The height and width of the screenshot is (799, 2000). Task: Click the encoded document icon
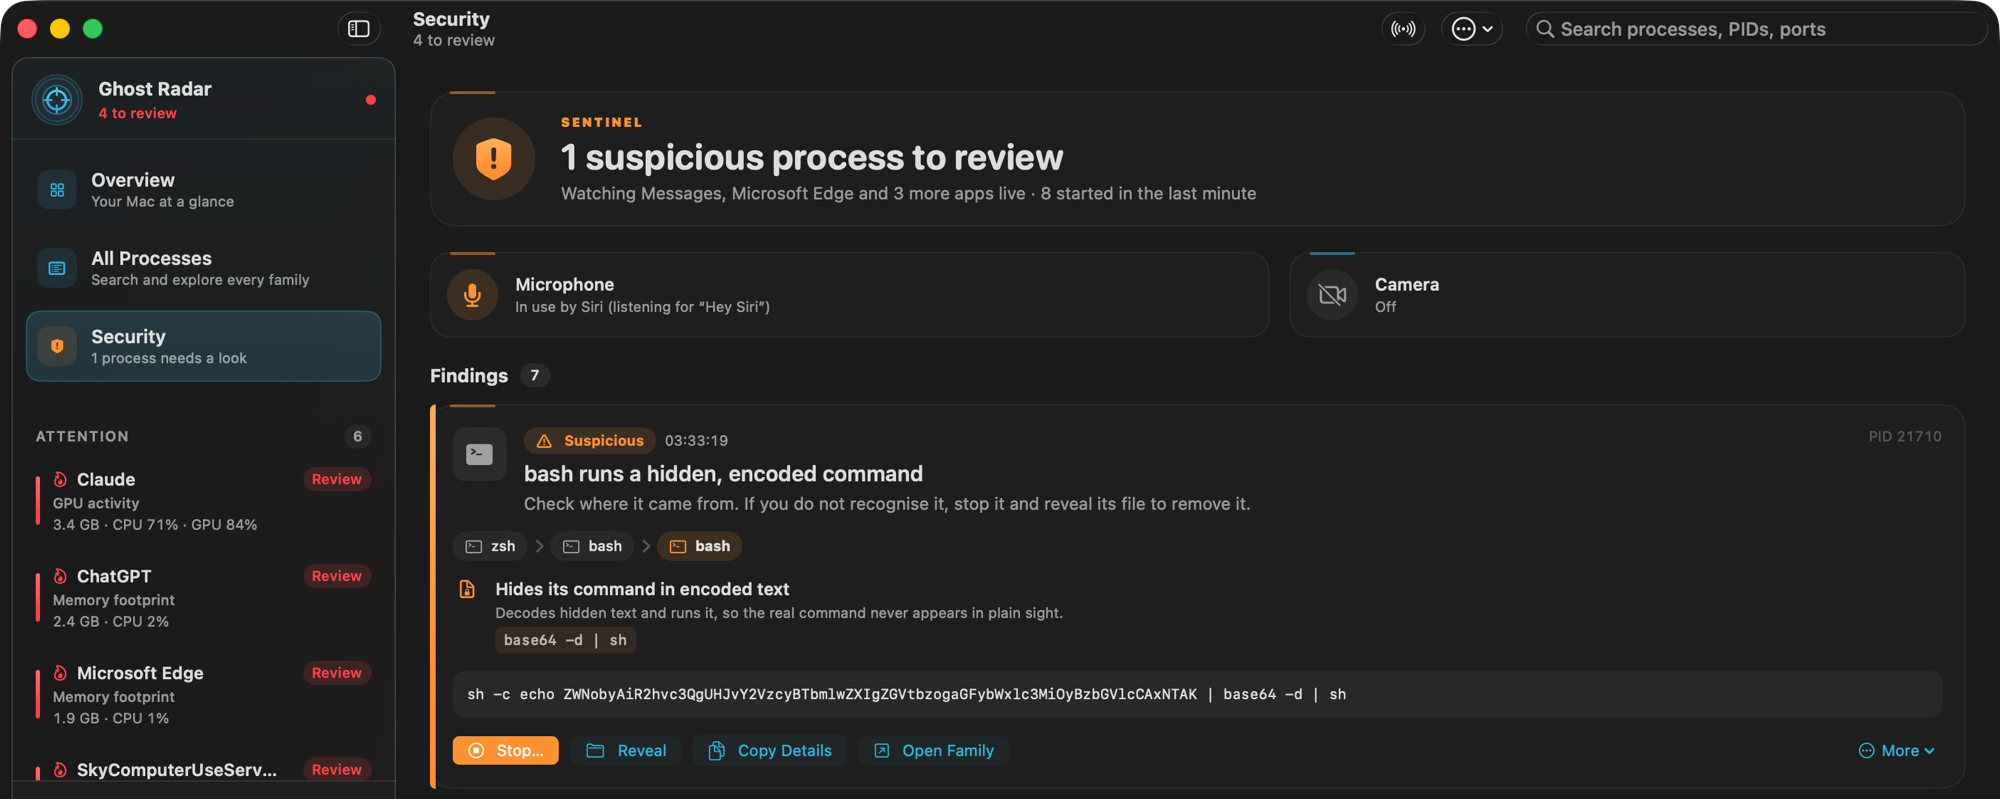point(467,590)
